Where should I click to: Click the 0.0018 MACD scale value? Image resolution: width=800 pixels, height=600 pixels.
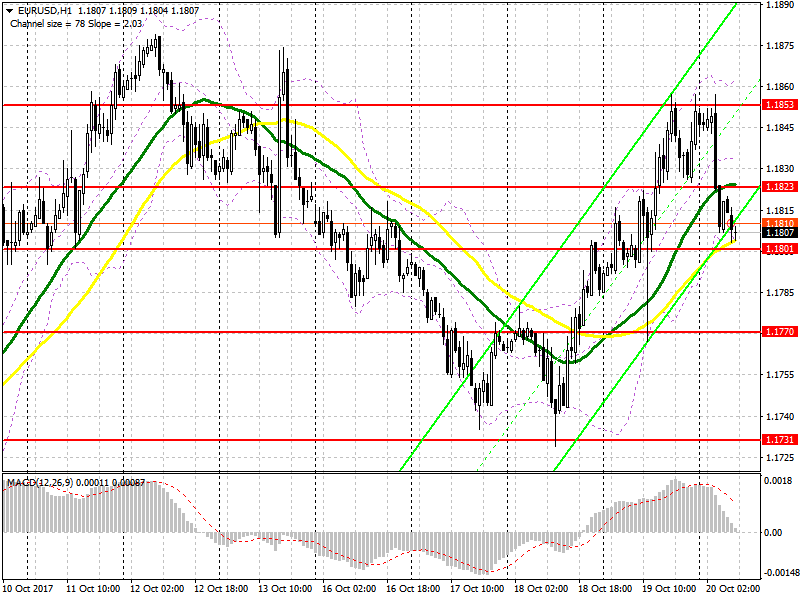[778, 481]
